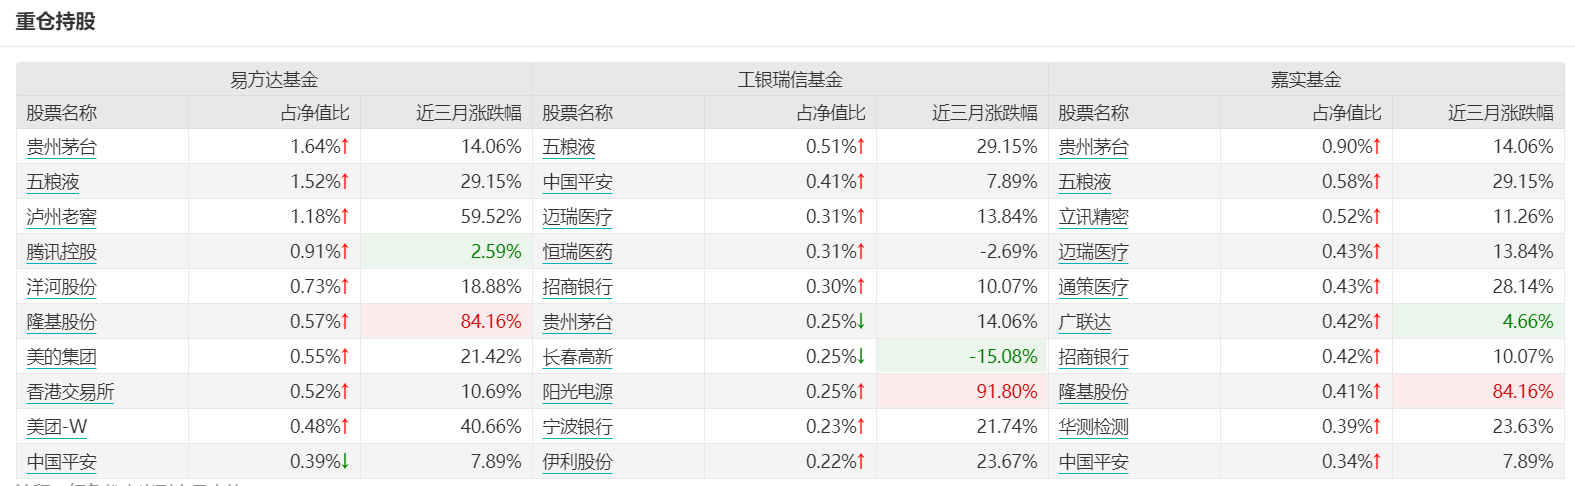Screen dimensions: 1575x486
Task: Open 隆基股份 link under 易方达基金
Action: coord(61,322)
